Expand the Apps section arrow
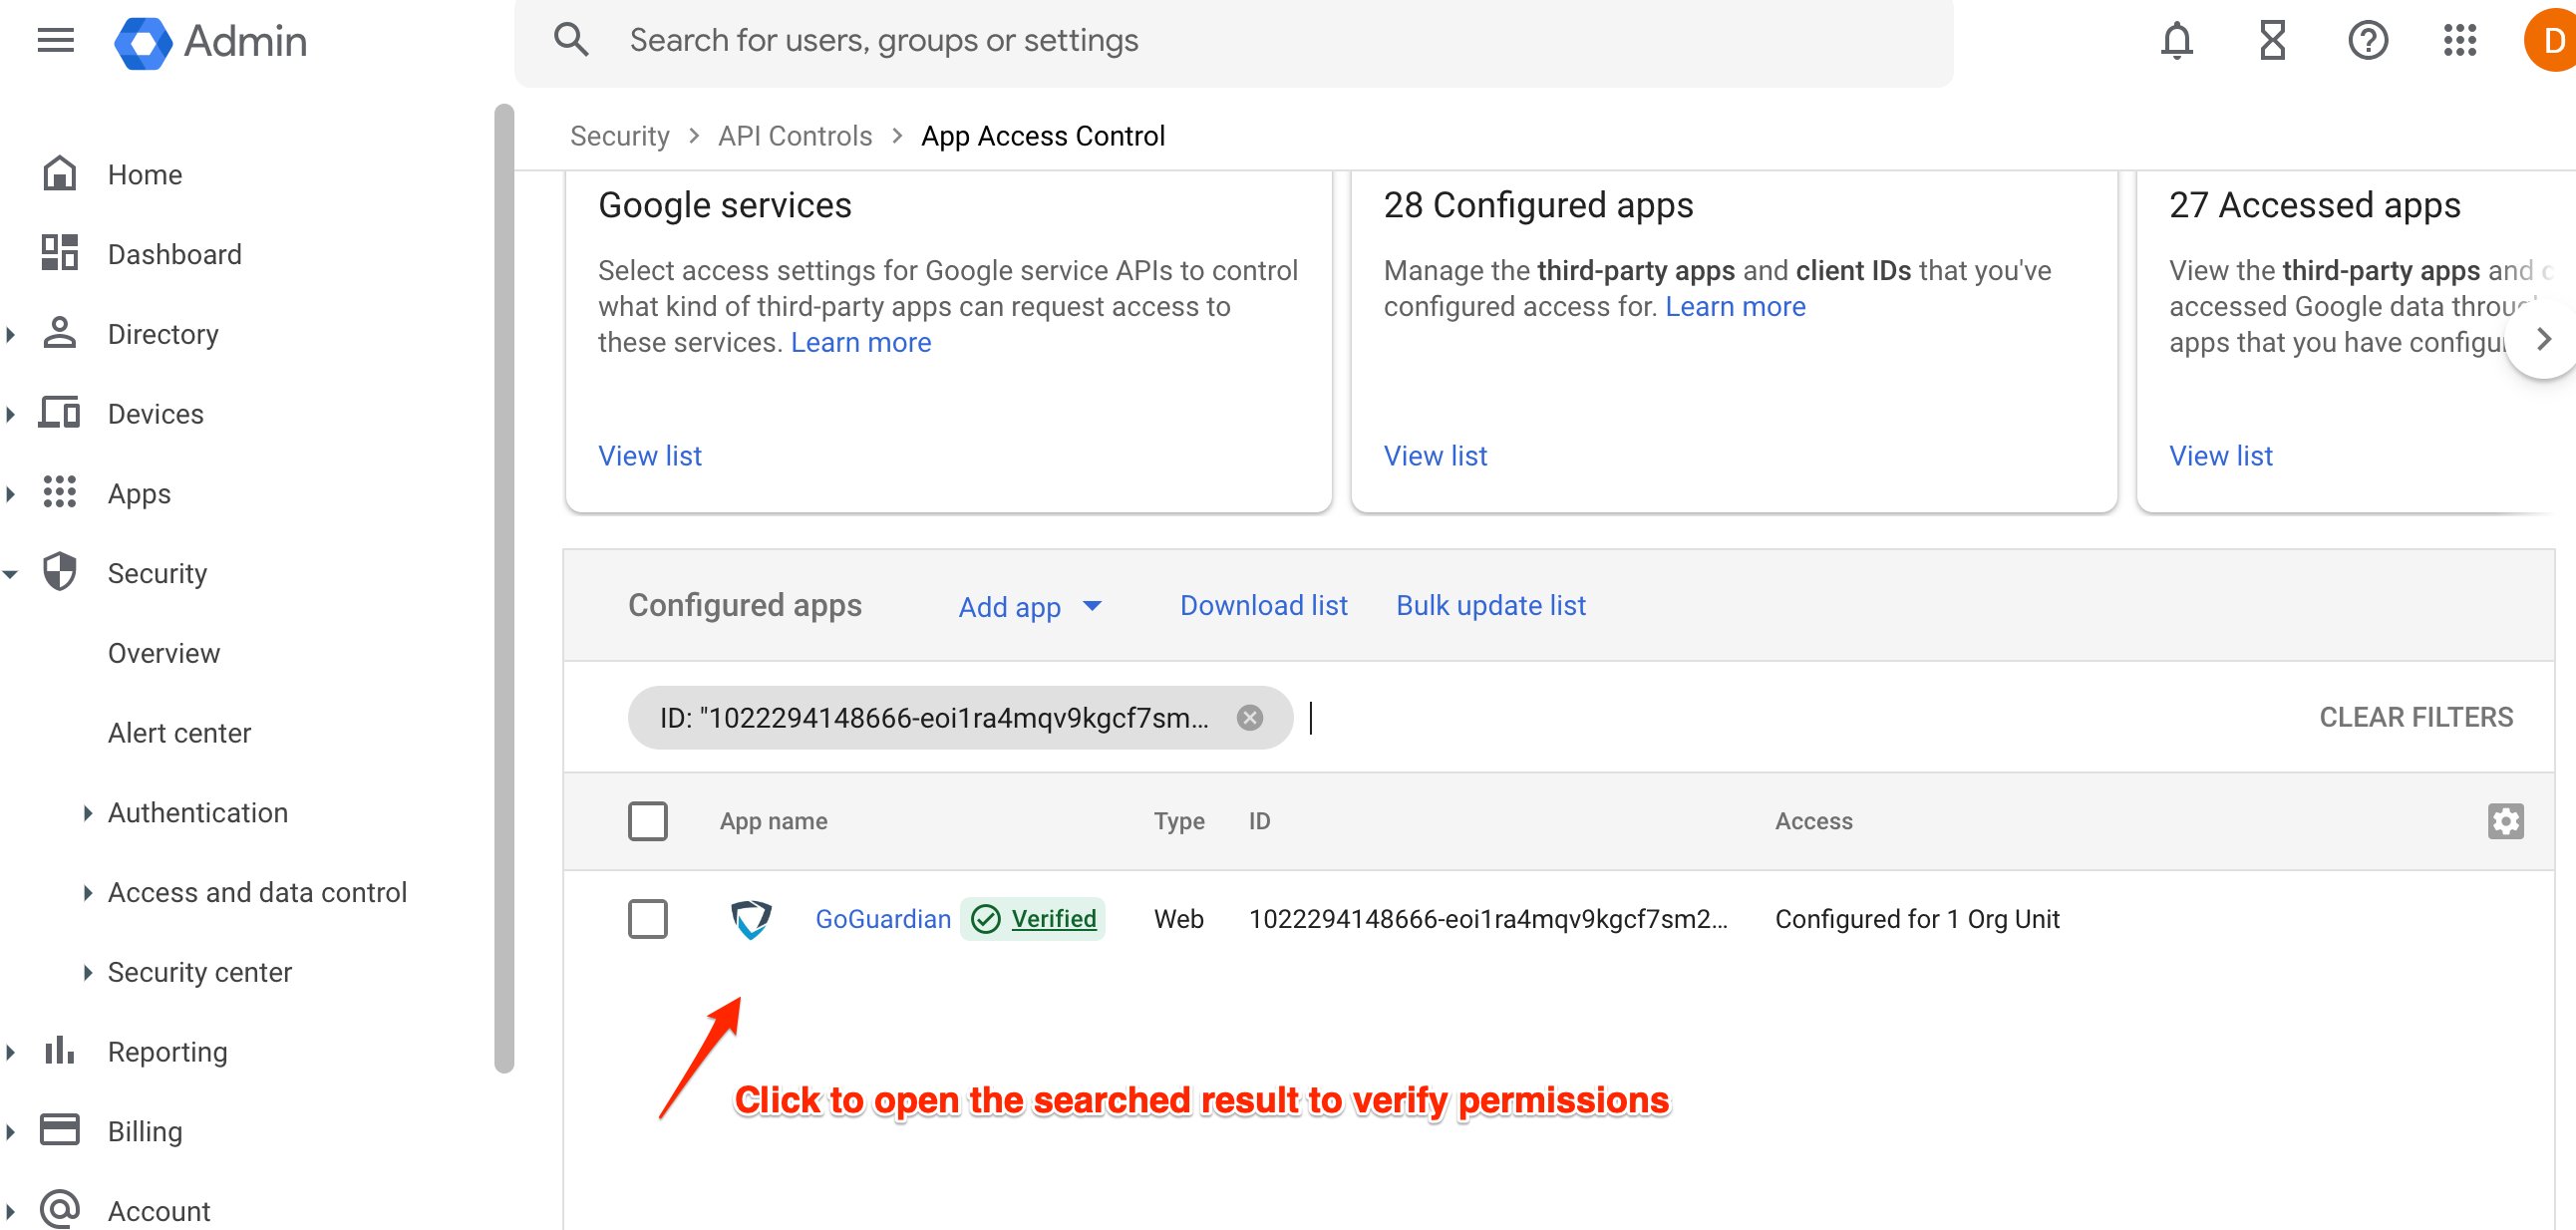 [11, 494]
